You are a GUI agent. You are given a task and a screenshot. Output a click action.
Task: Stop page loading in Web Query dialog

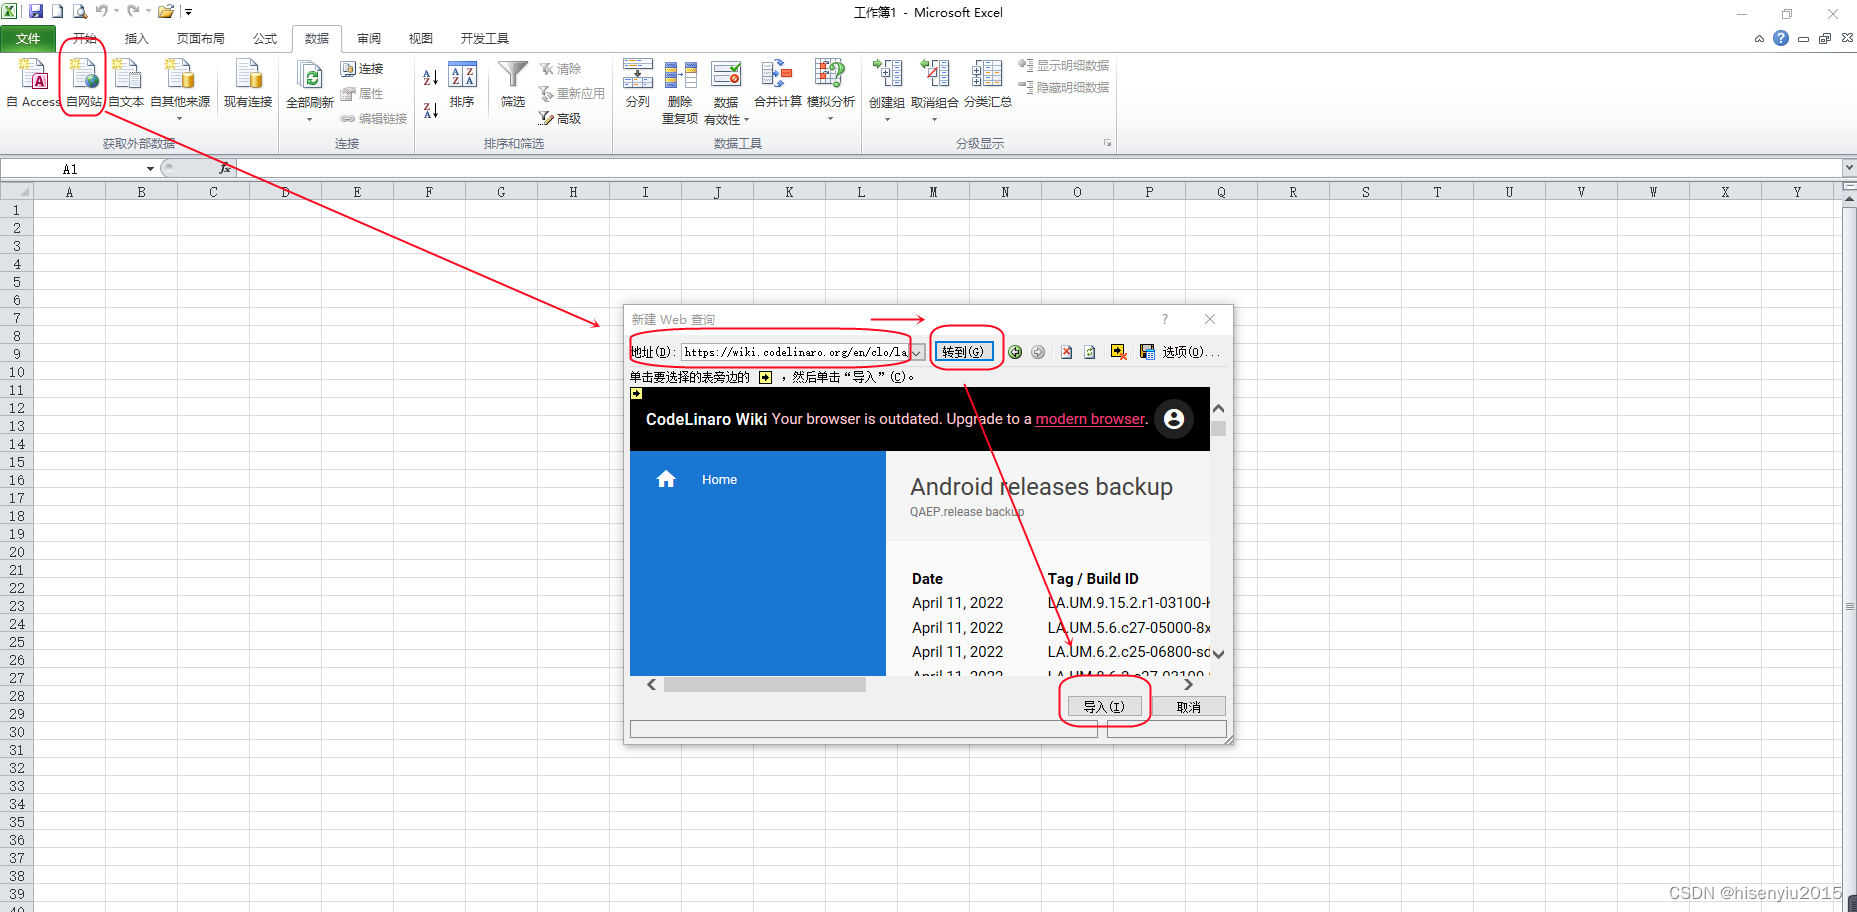click(x=1066, y=352)
